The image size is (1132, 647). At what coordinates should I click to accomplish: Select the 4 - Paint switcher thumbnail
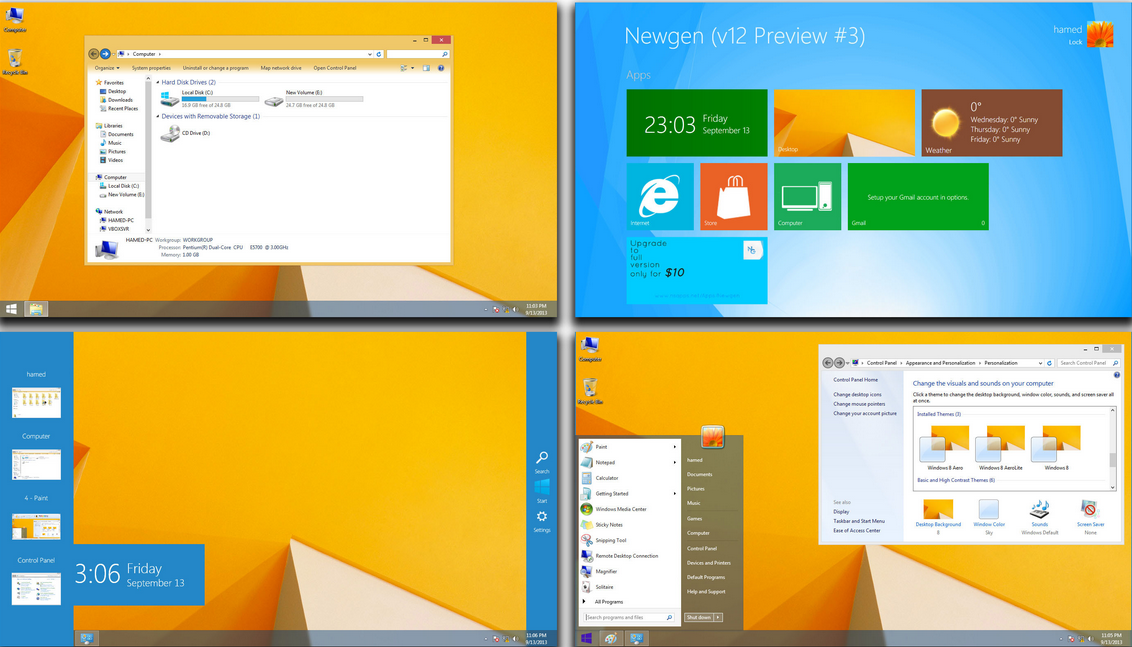(36, 526)
